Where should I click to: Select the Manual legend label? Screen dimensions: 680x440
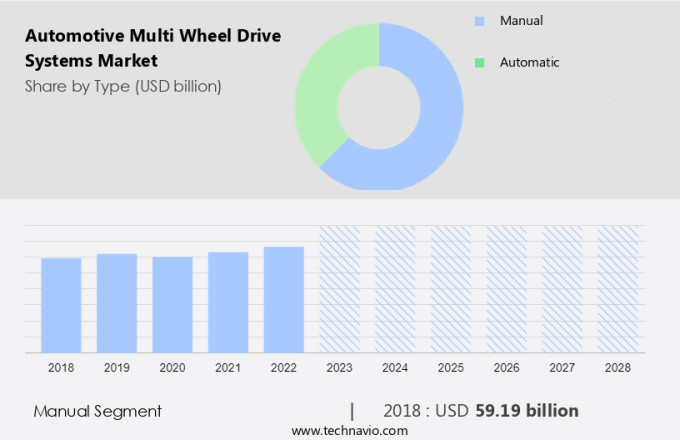[x=520, y=20]
